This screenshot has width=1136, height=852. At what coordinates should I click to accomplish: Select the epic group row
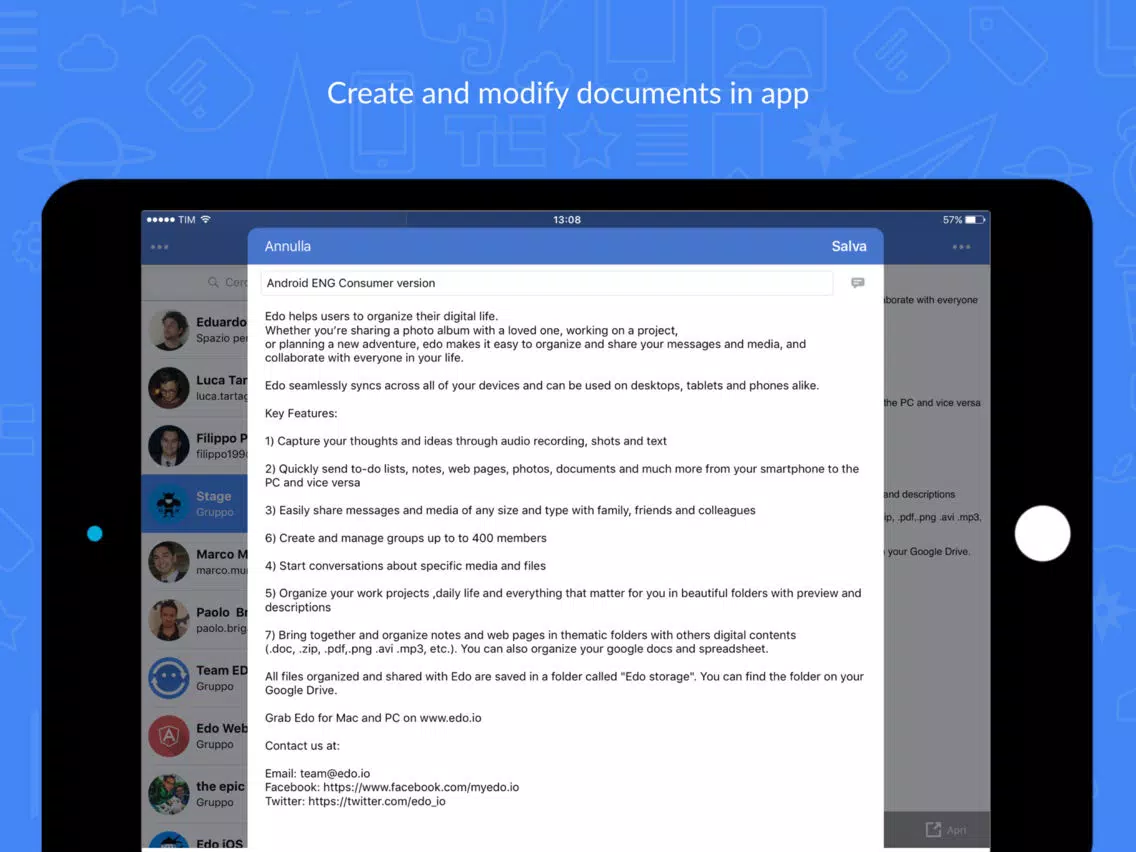(195, 793)
